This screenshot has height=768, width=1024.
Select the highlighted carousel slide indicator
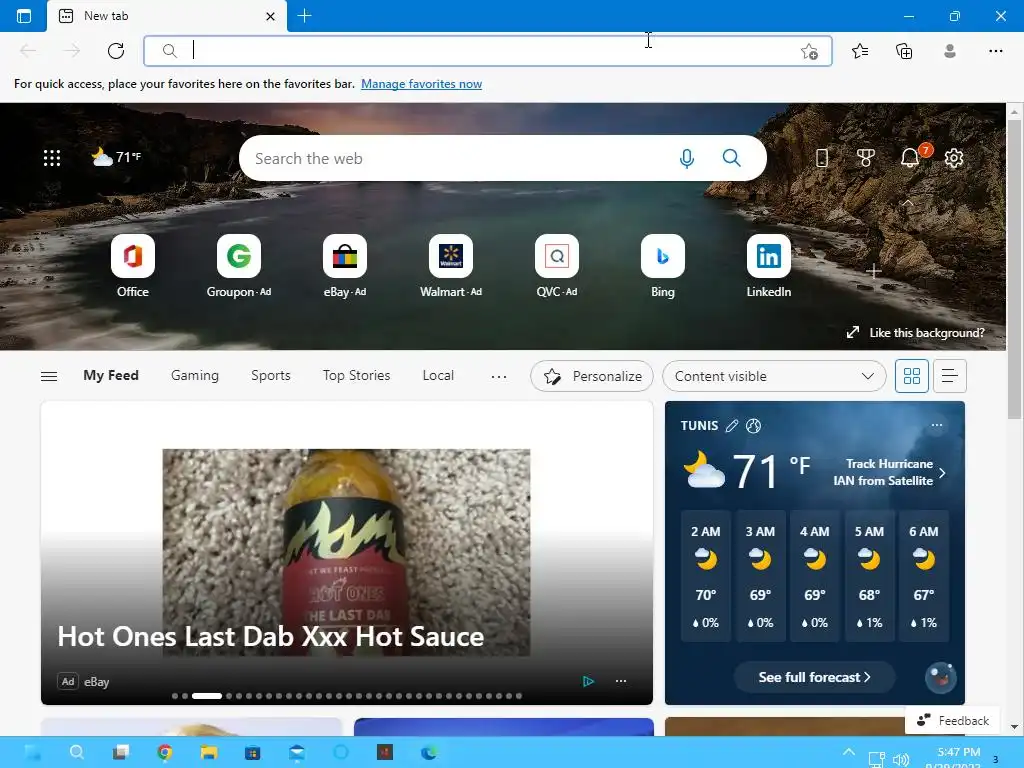pos(206,696)
